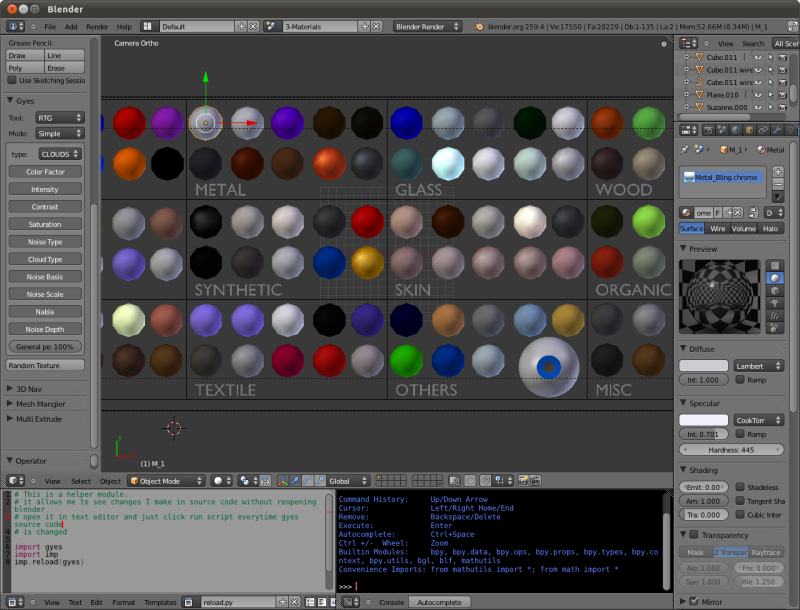Click the Noise Basis button

[45, 277]
